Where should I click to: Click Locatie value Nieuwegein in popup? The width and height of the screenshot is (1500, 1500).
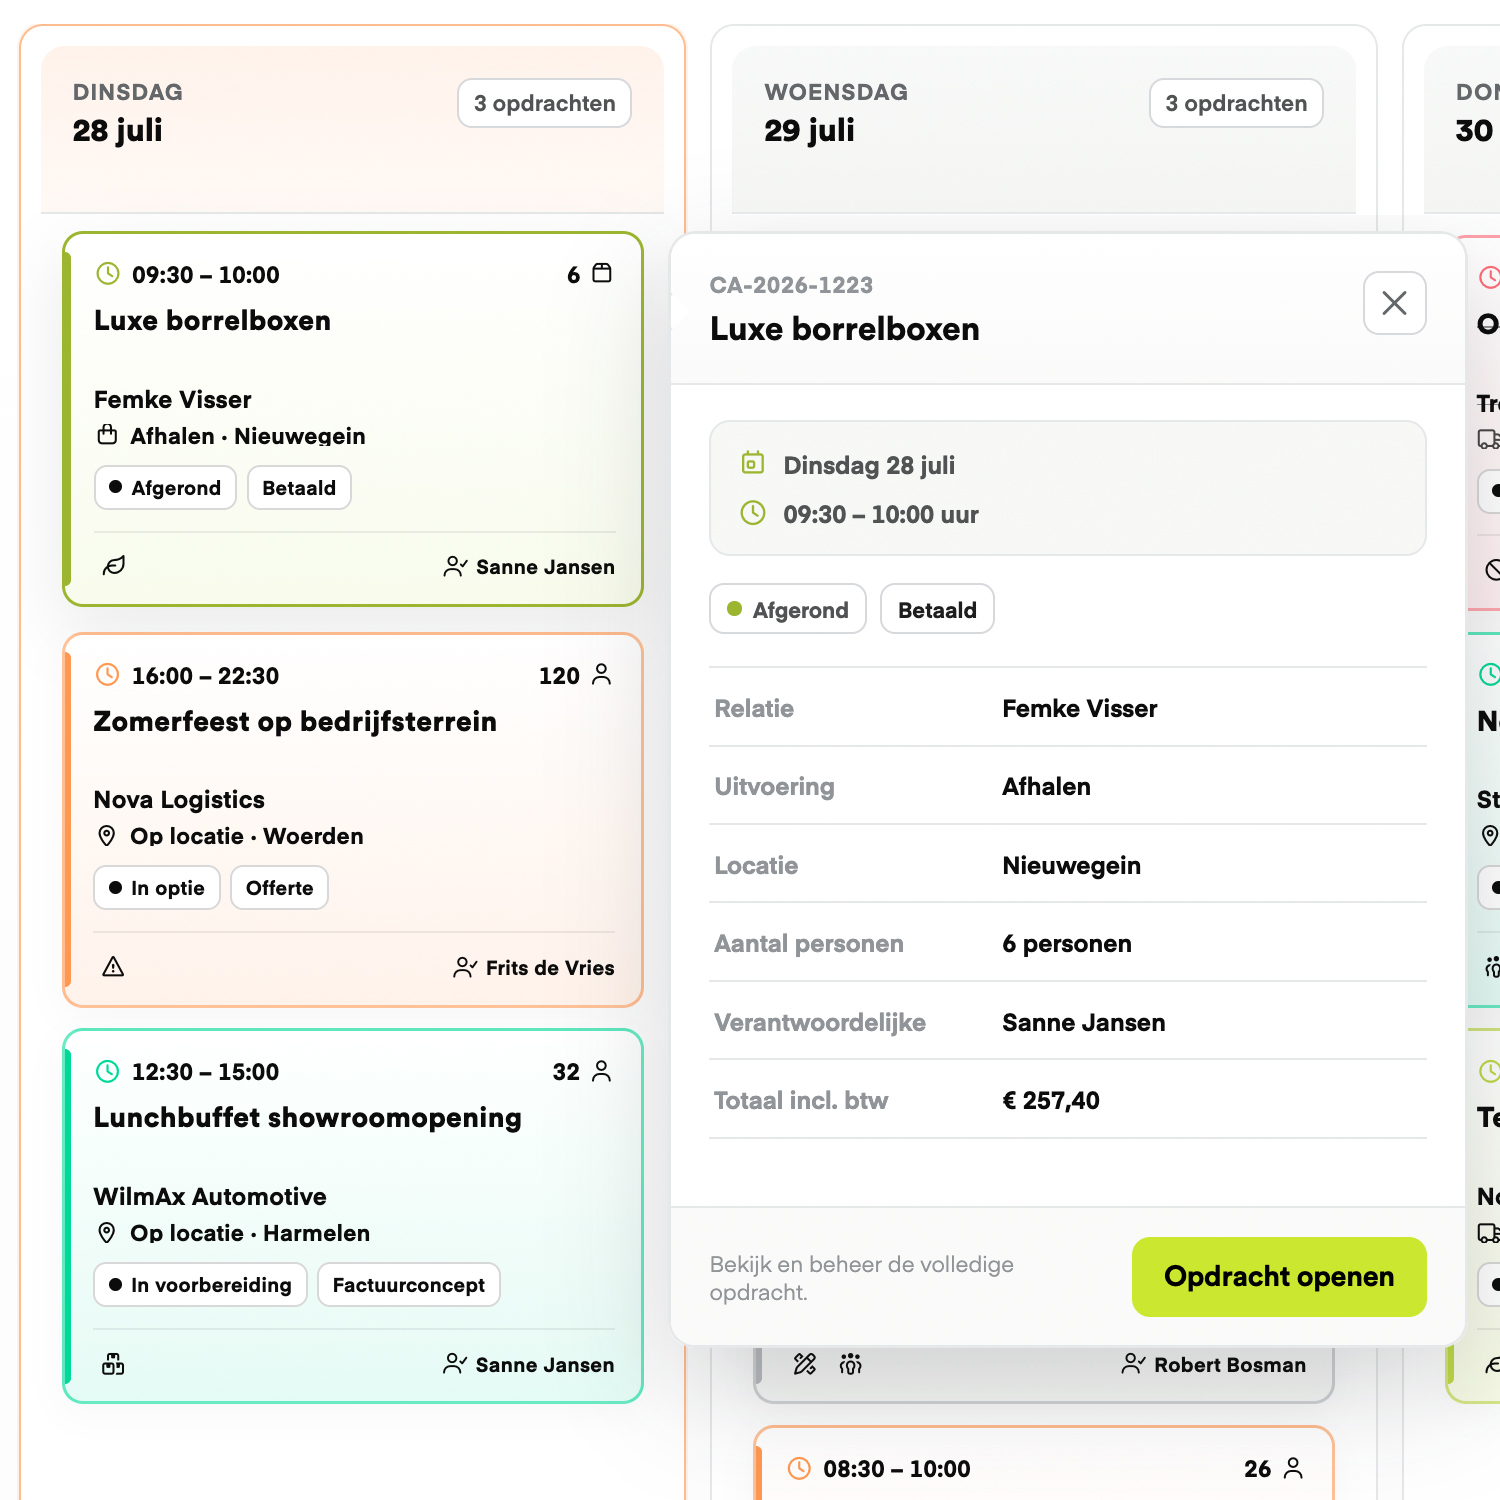point(1072,866)
